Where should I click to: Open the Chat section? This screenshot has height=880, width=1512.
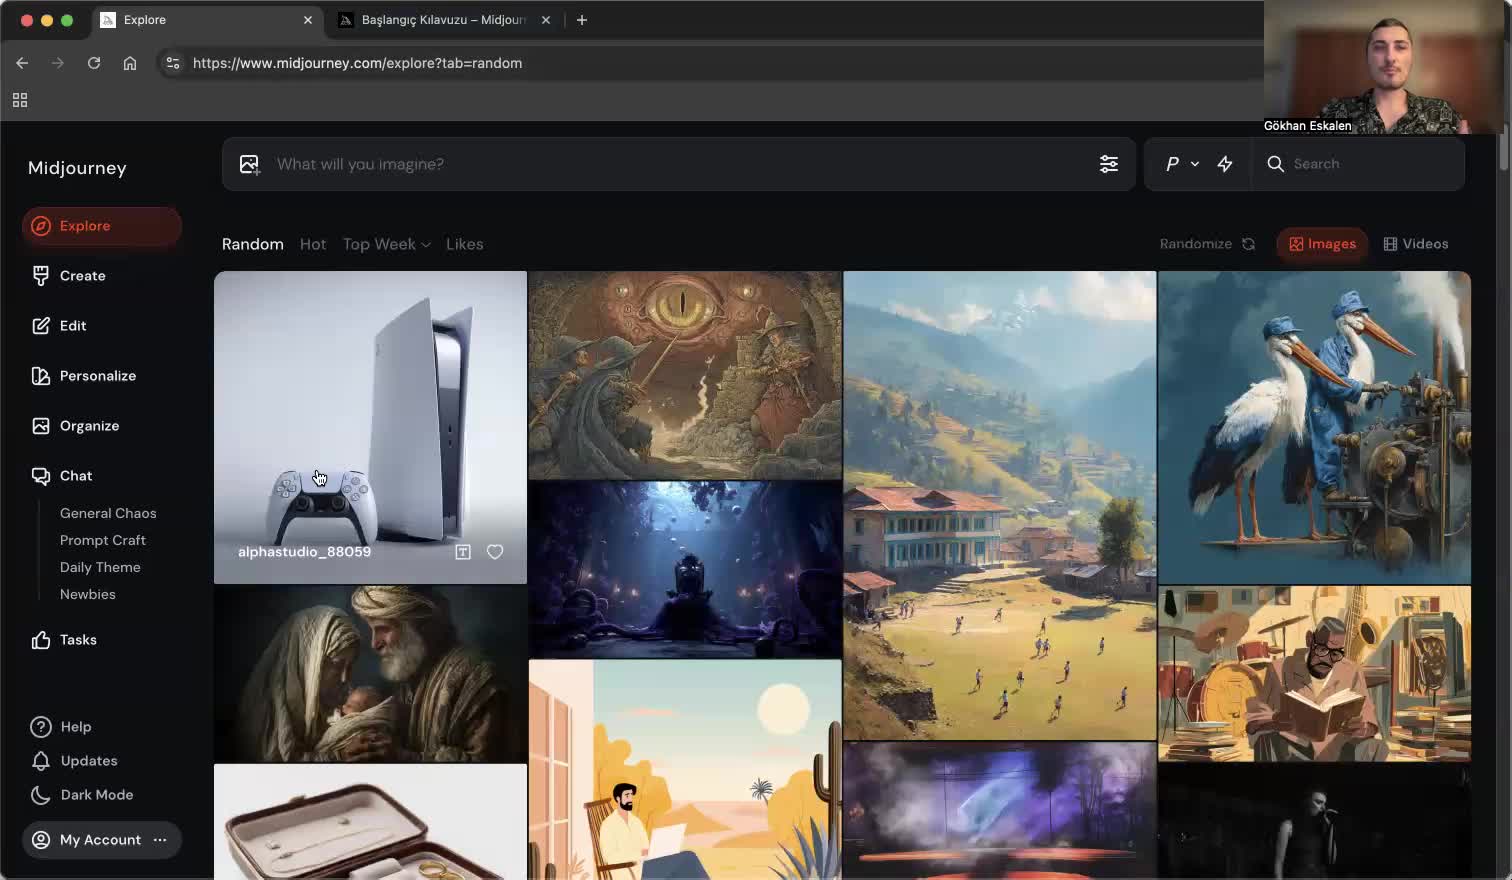click(x=62, y=476)
